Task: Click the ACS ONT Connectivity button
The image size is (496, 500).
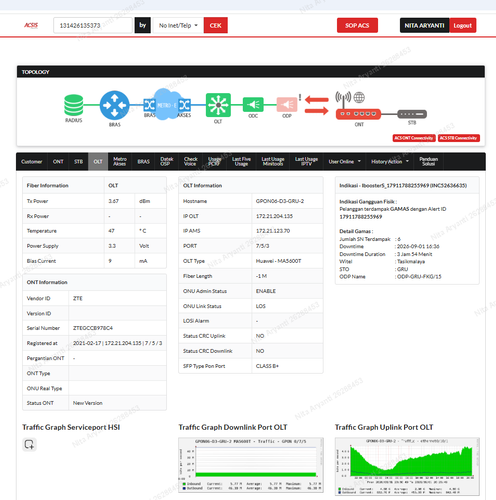Action: tap(414, 138)
